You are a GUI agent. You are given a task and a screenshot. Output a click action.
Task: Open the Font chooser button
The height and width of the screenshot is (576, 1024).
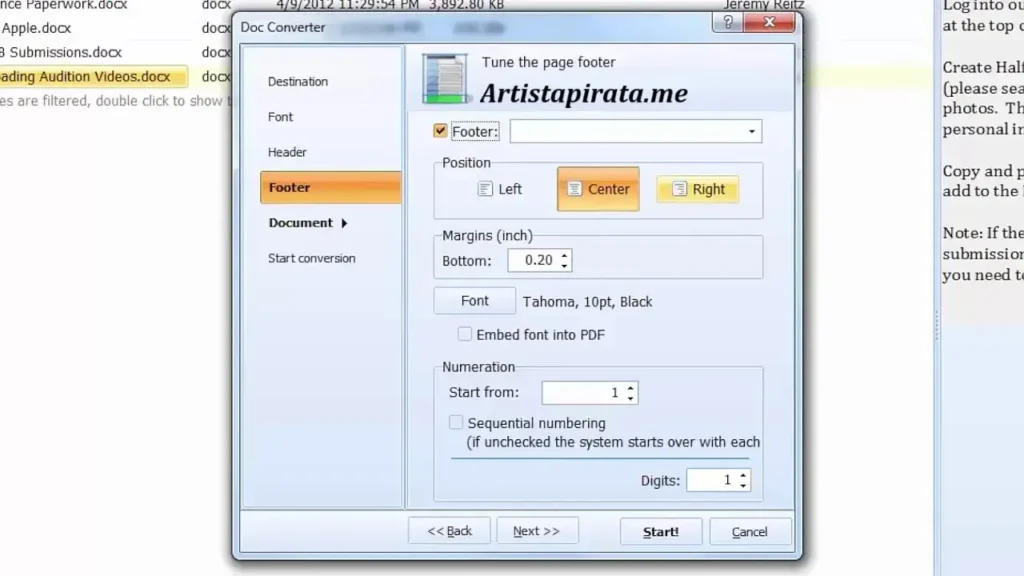point(474,301)
